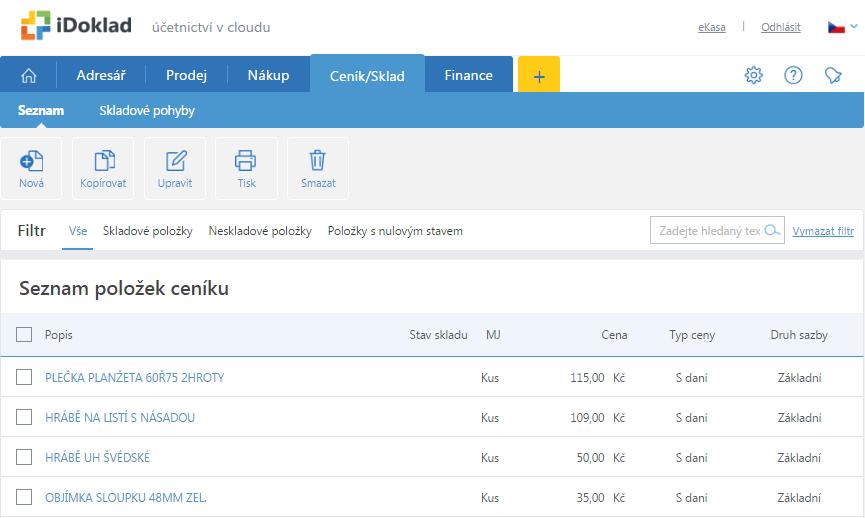Open settings gear icon
Screen dimensions: 865x518
[x=754, y=75]
